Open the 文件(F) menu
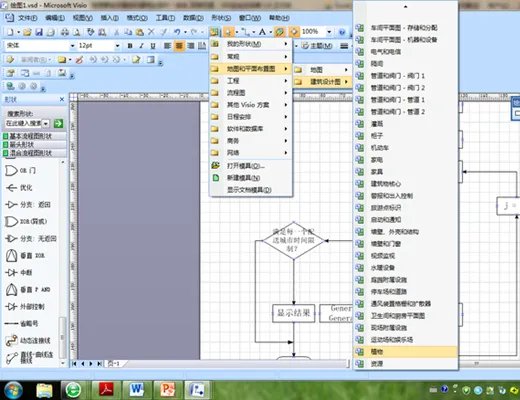Image resolution: width=520 pixels, height=400 pixels. [28, 18]
